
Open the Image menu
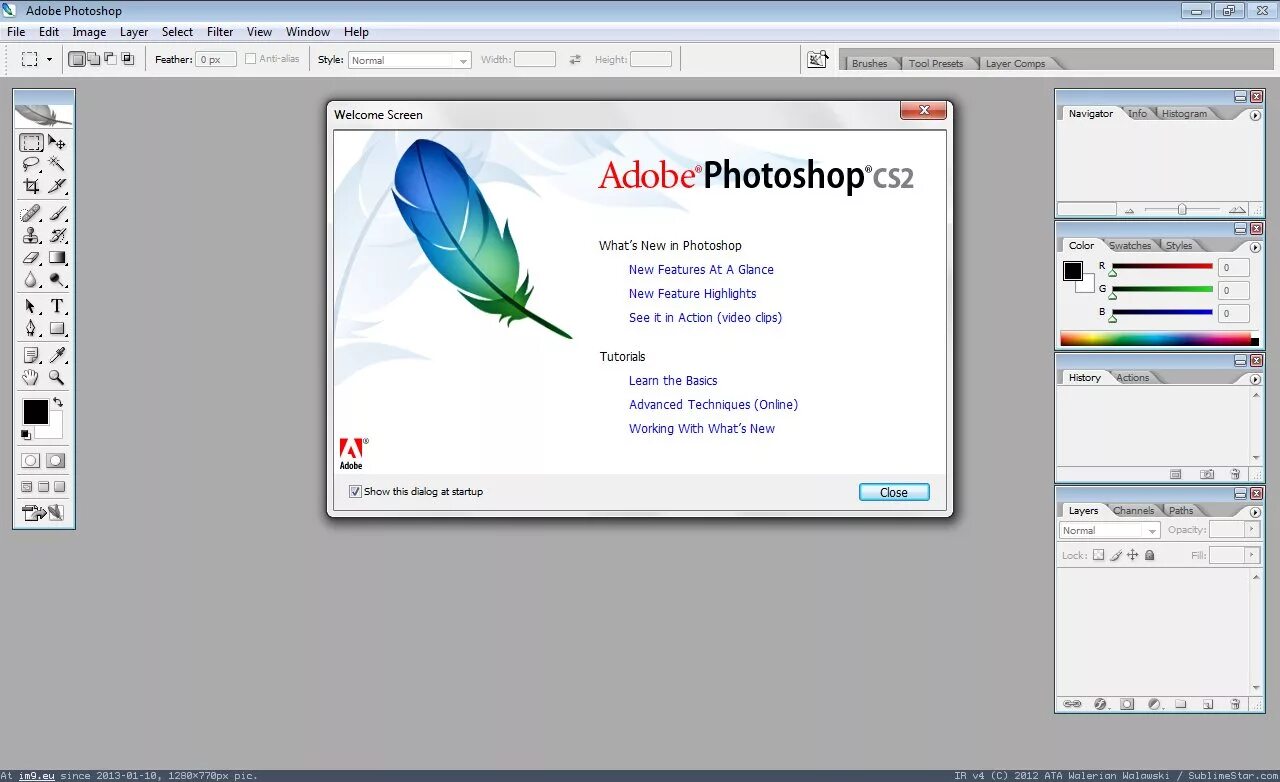[x=89, y=32]
